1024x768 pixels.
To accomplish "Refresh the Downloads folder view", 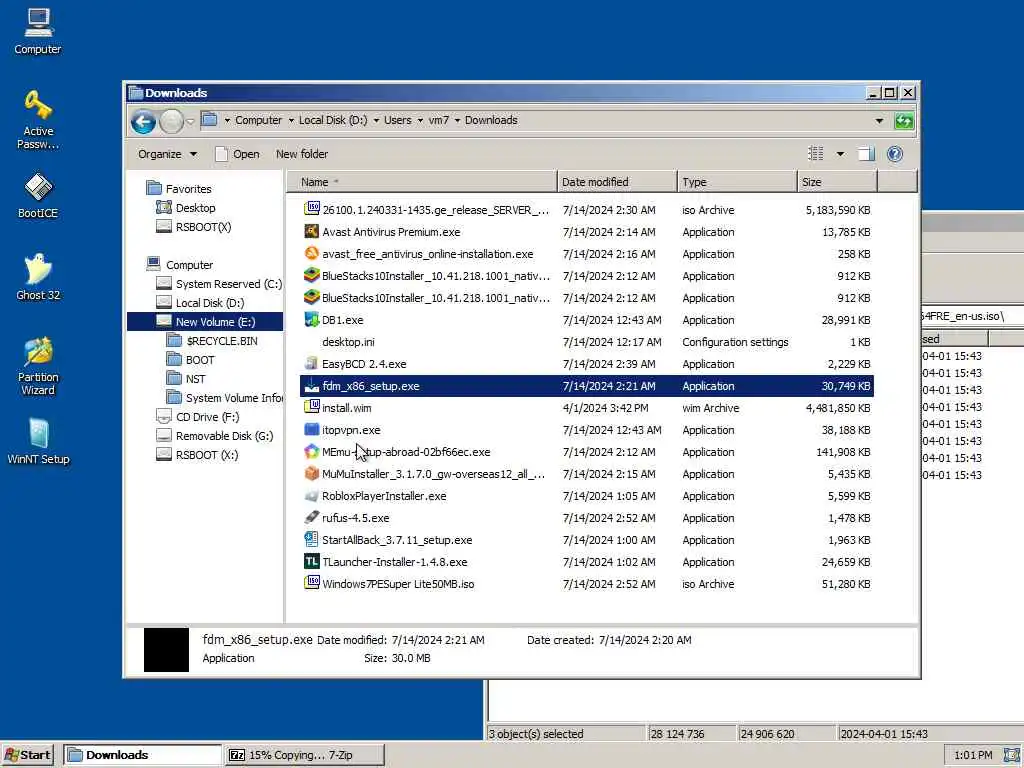I will (x=904, y=121).
